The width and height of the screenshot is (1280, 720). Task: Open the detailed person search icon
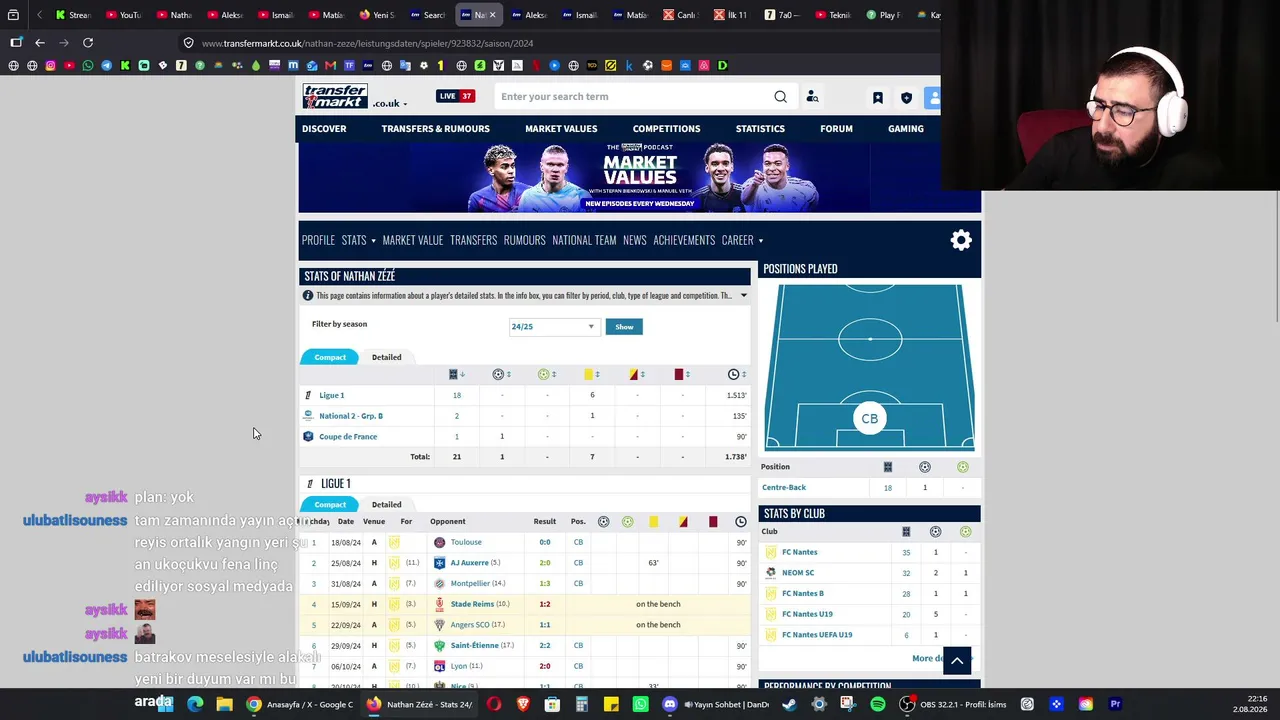(812, 97)
